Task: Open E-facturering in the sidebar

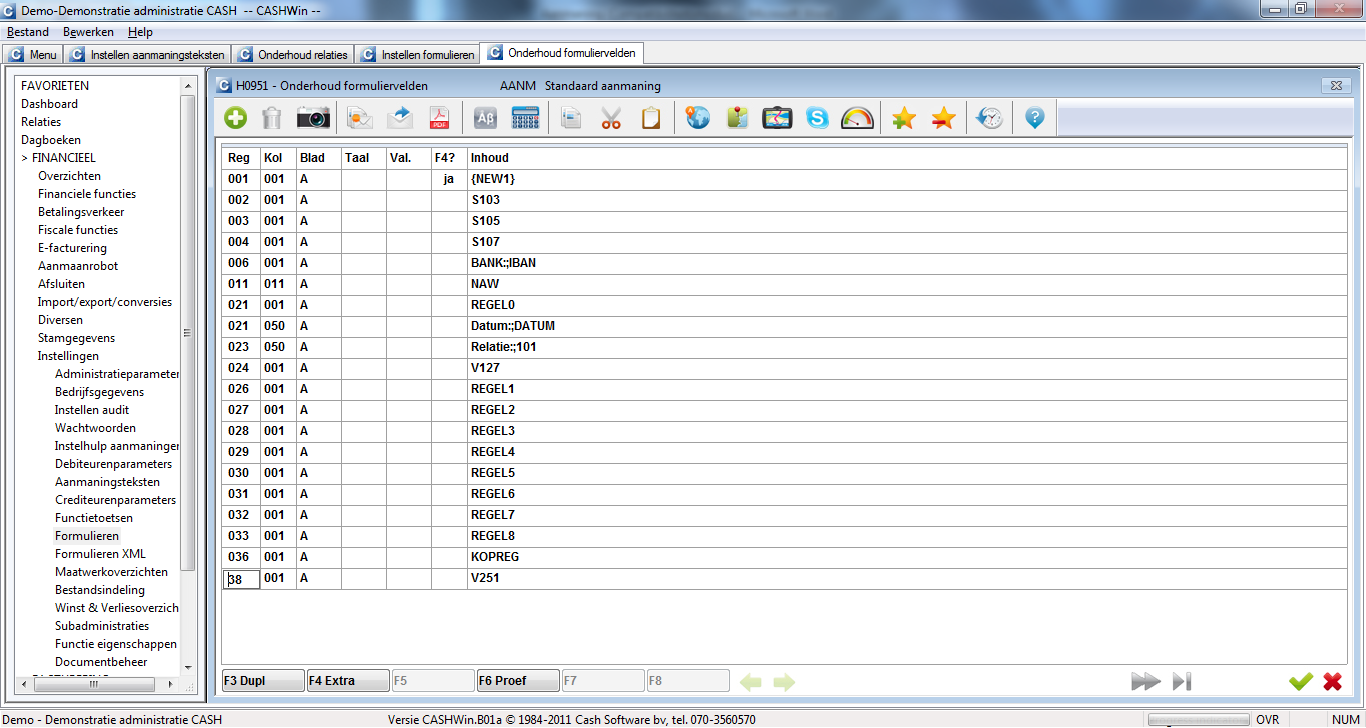Action: pos(72,248)
